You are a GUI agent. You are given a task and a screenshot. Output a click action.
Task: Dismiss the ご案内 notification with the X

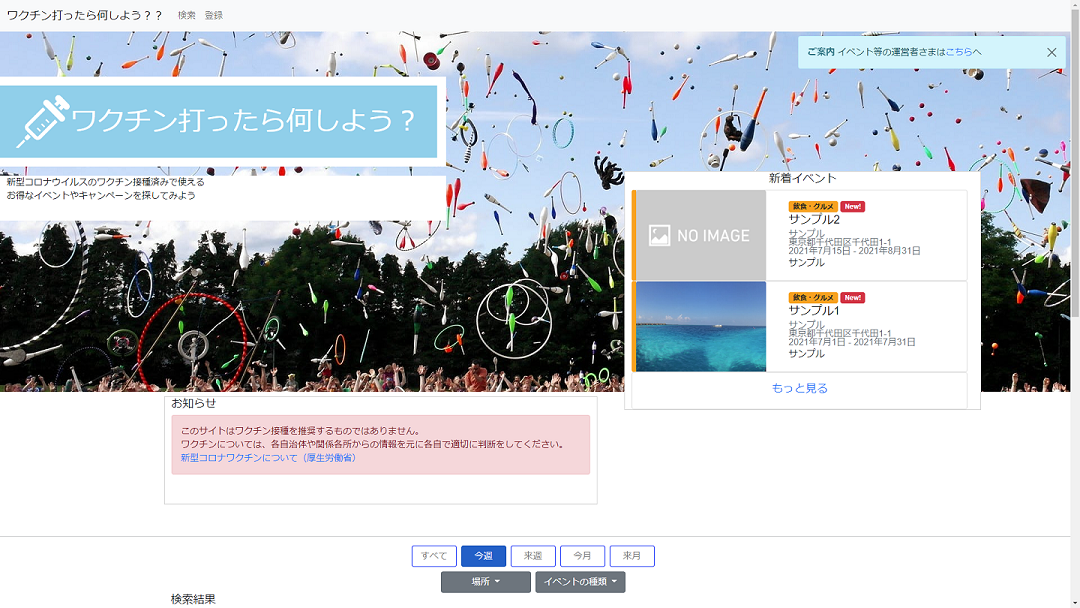[1051, 52]
